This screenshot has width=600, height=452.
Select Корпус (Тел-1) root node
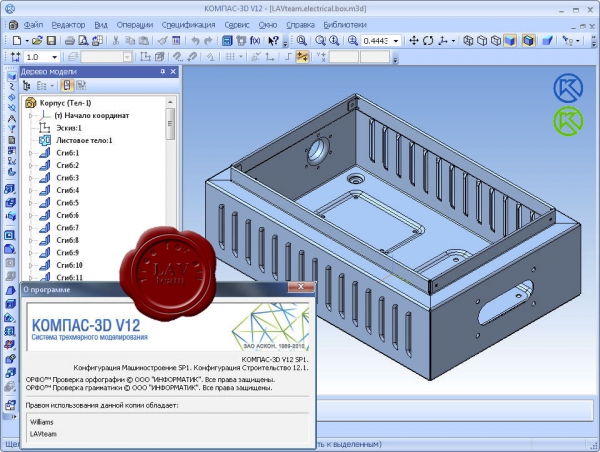65,103
